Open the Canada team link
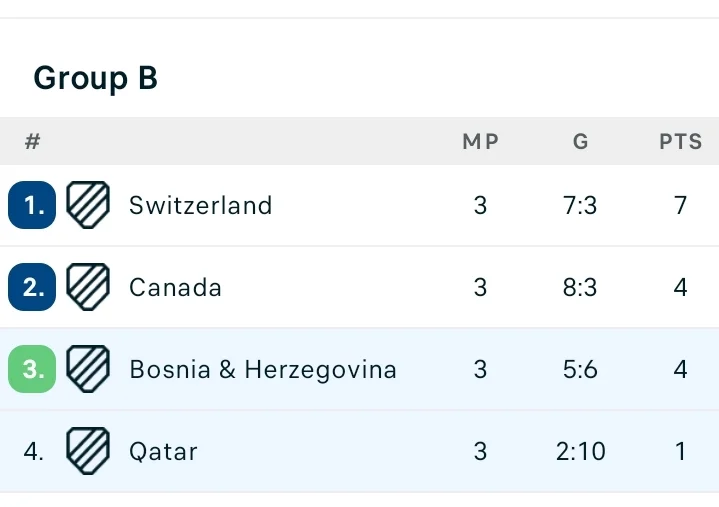The image size is (719, 507). 175,288
